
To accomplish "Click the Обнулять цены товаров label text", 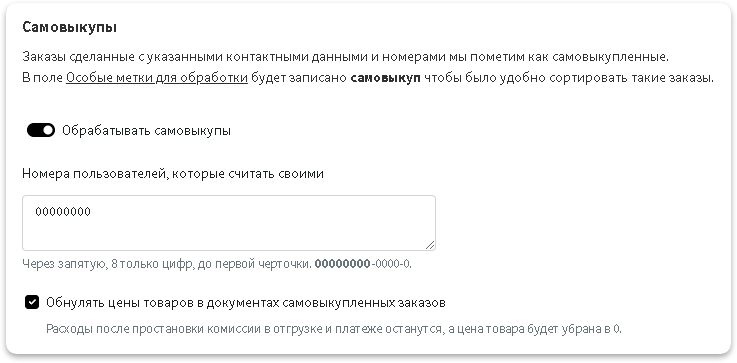I will click(x=246, y=303).
